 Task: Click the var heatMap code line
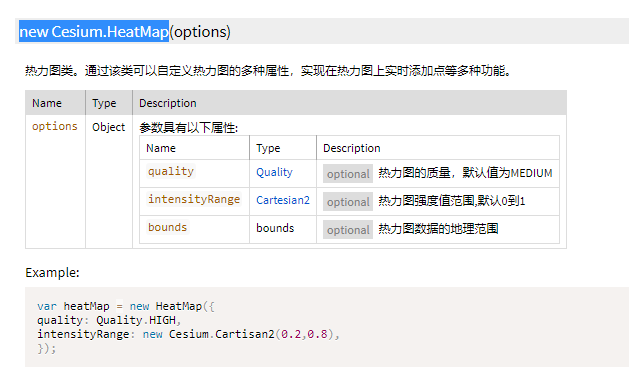click(126, 306)
